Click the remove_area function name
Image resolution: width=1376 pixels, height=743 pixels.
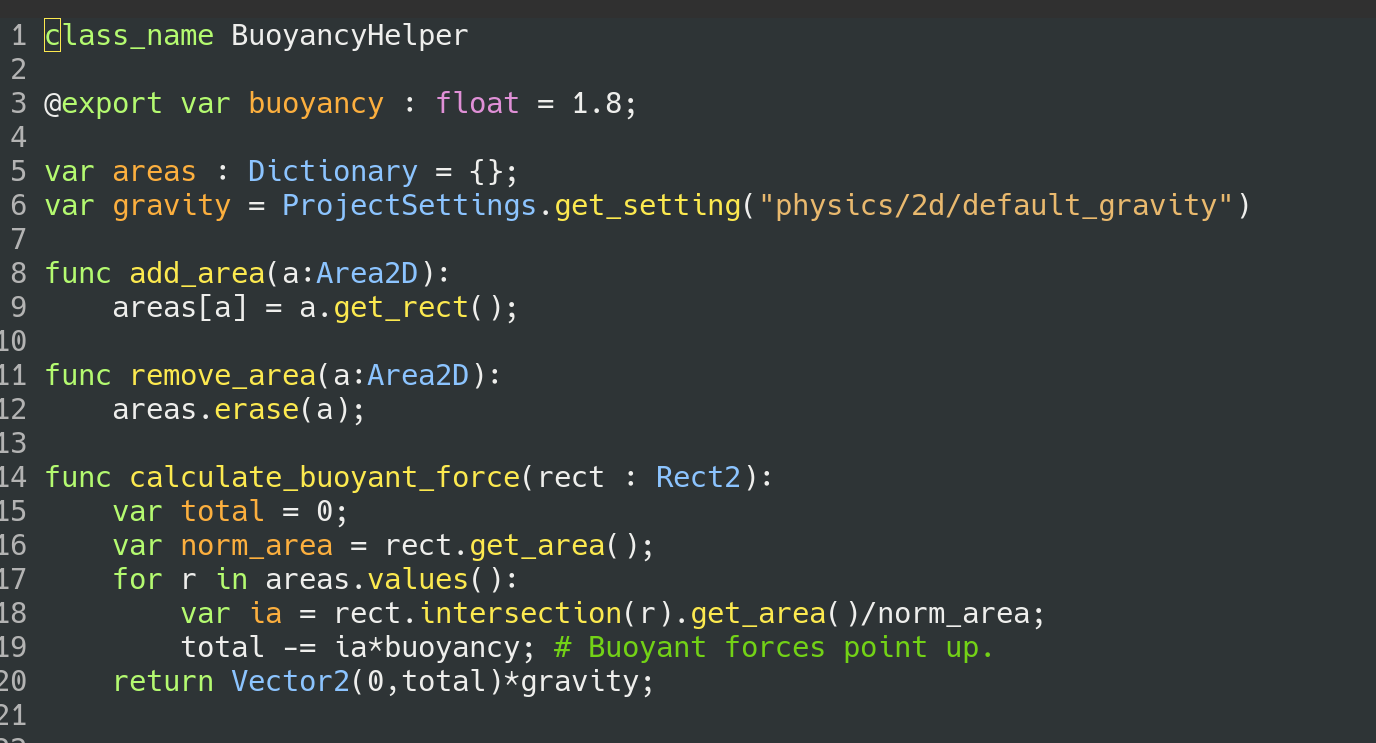tap(222, 376)
